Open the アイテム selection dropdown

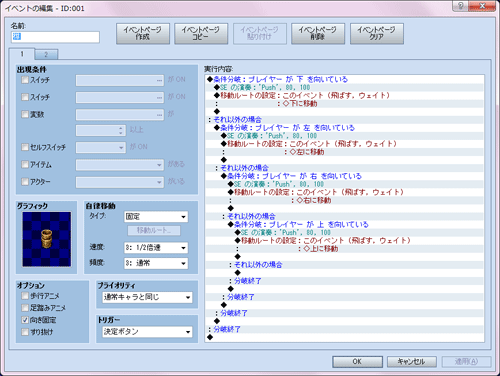(120, 164)
